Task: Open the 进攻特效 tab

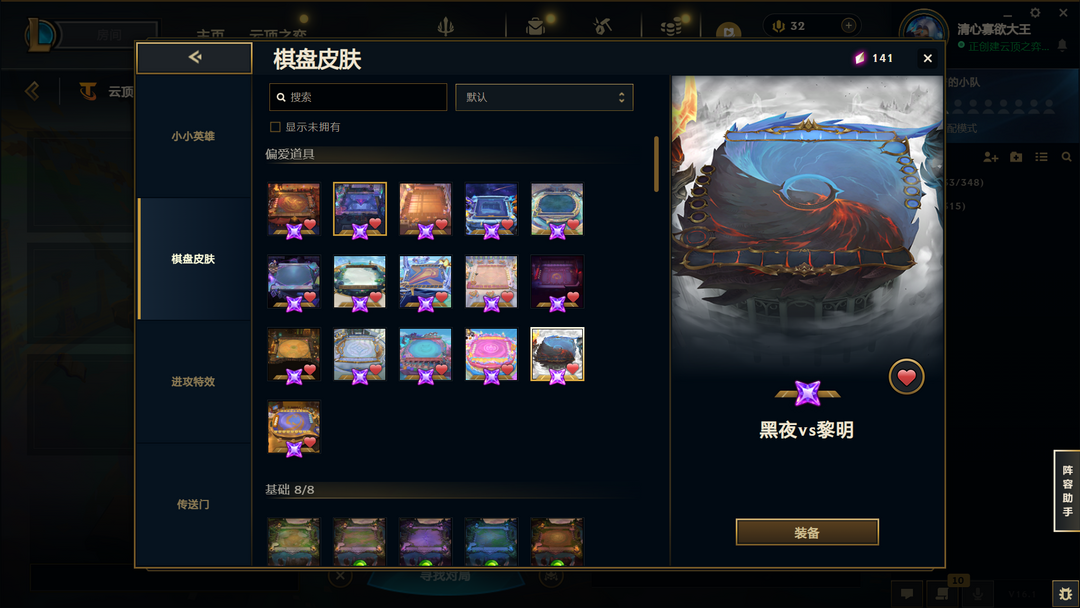Action: tap(194, 381)
